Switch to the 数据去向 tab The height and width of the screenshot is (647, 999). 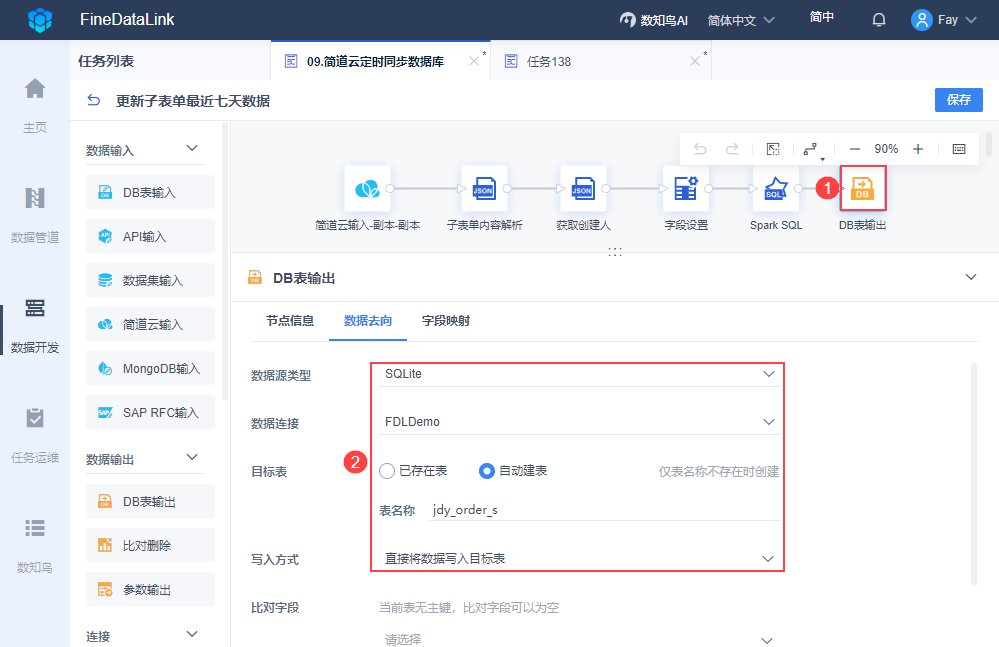pyautogui.click(x=368, y=320)
